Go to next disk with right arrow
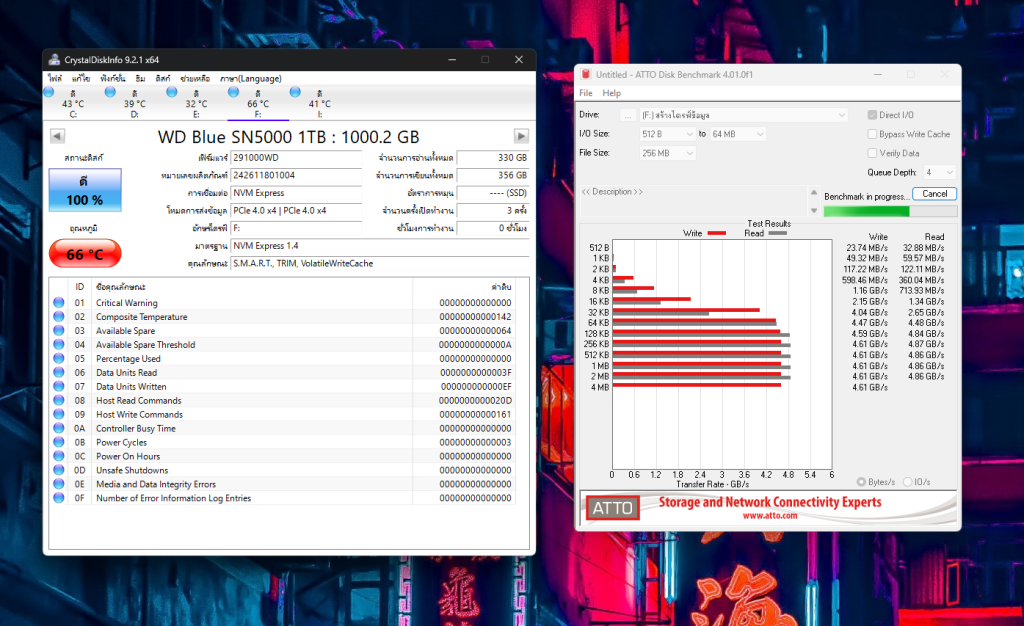1024x626 pixels. tap(521, 136)
